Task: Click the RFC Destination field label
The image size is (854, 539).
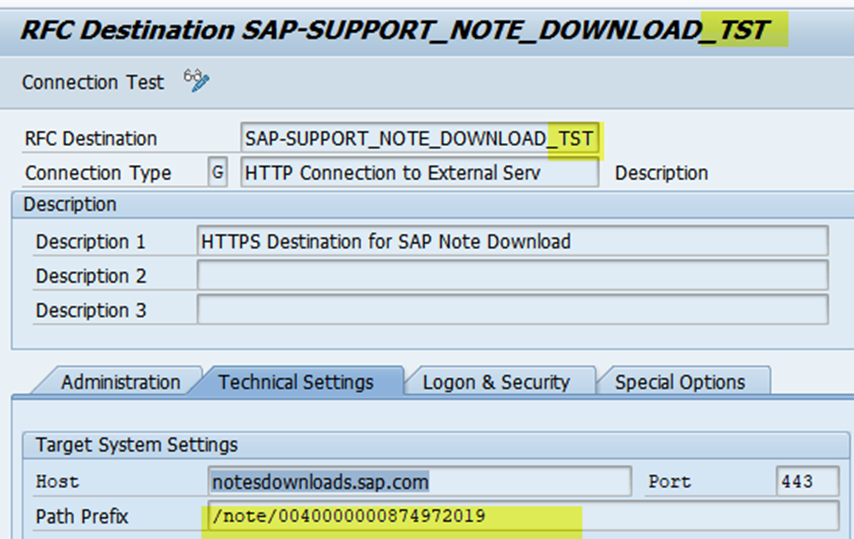Action: click(90, 138)
